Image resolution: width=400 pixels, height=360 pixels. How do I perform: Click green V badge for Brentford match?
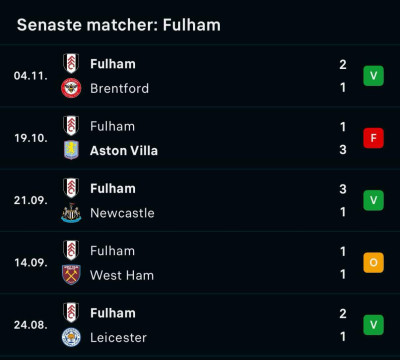tap(373, 76)
